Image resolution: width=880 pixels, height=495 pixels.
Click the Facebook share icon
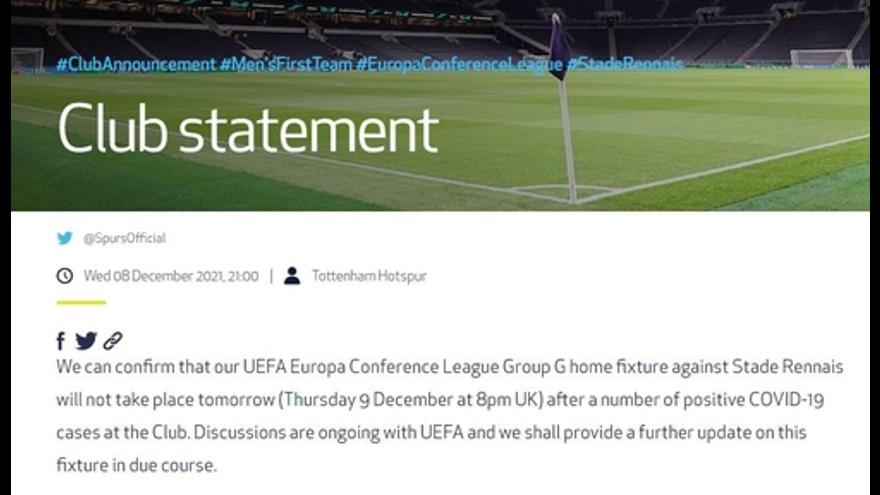tap(61, 341)
